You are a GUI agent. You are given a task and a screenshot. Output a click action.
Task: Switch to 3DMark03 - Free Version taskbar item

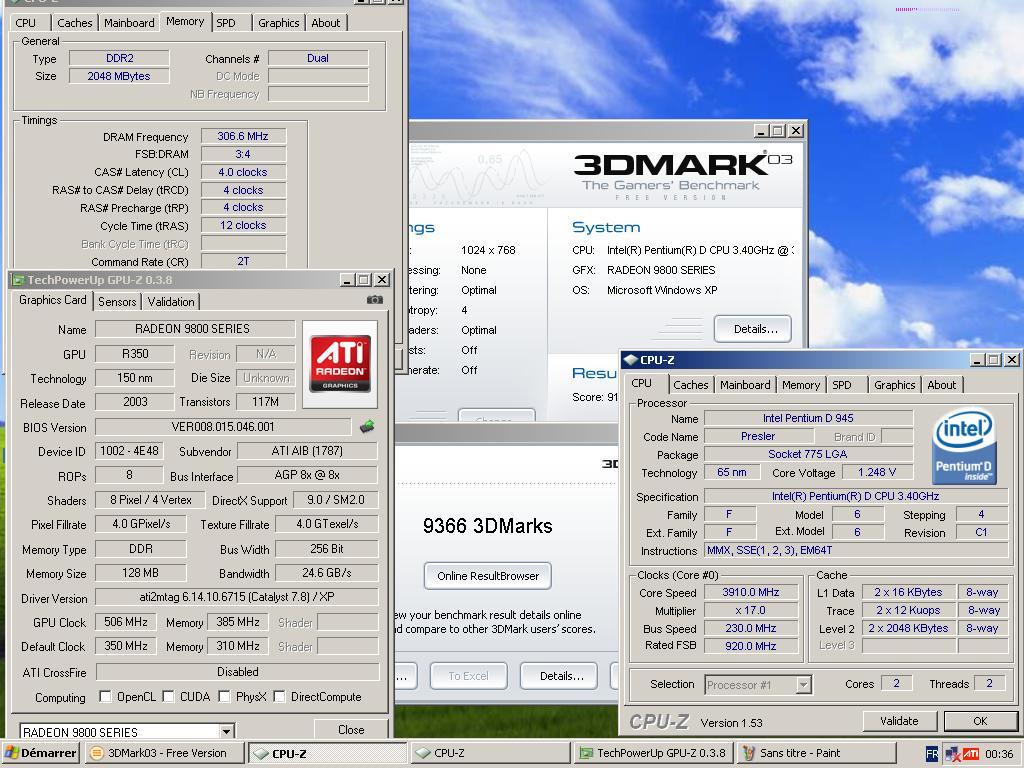[x=165, y=753]
